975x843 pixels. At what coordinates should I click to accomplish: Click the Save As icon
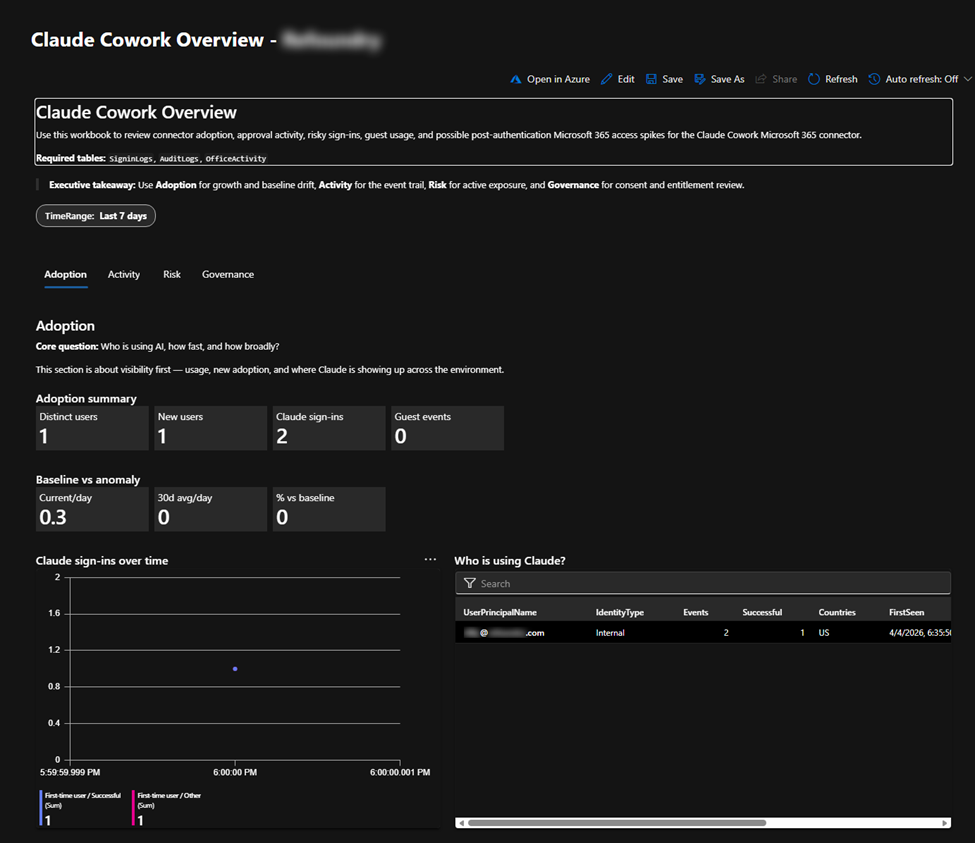point(700,79)
